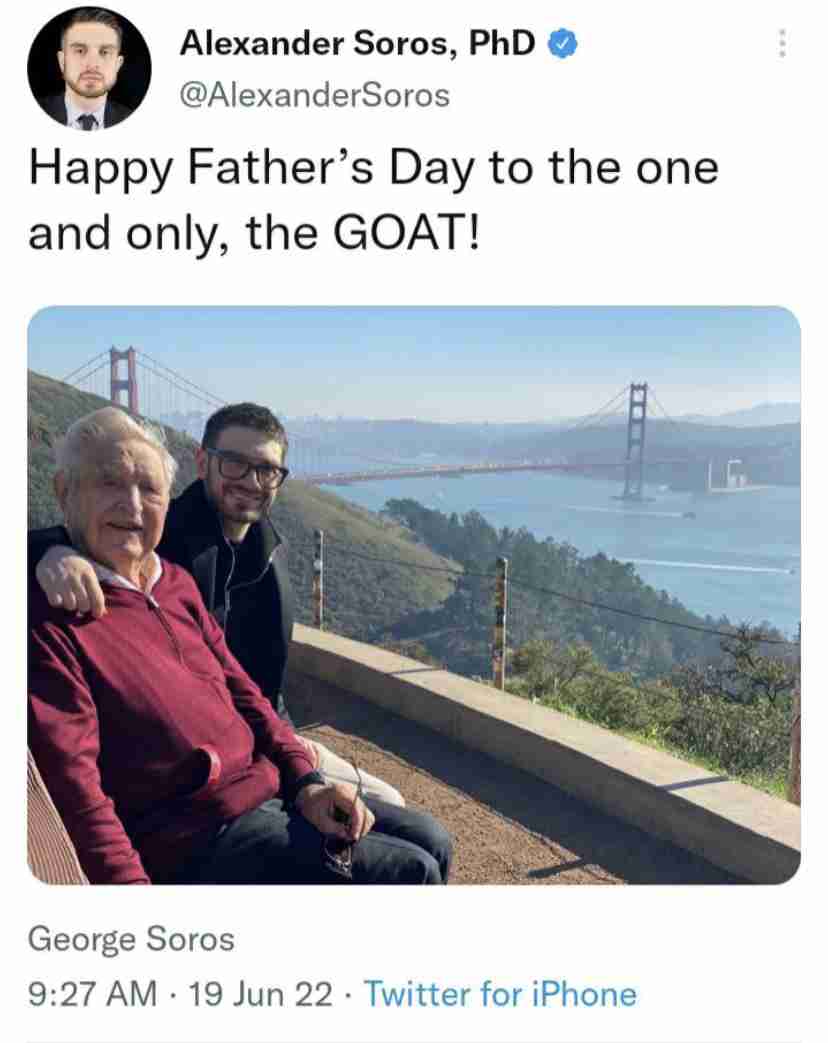The width and height of the screenshot is (828, 1043).
Task: Select the George Soros tagged person label
Action: [131, 939]
